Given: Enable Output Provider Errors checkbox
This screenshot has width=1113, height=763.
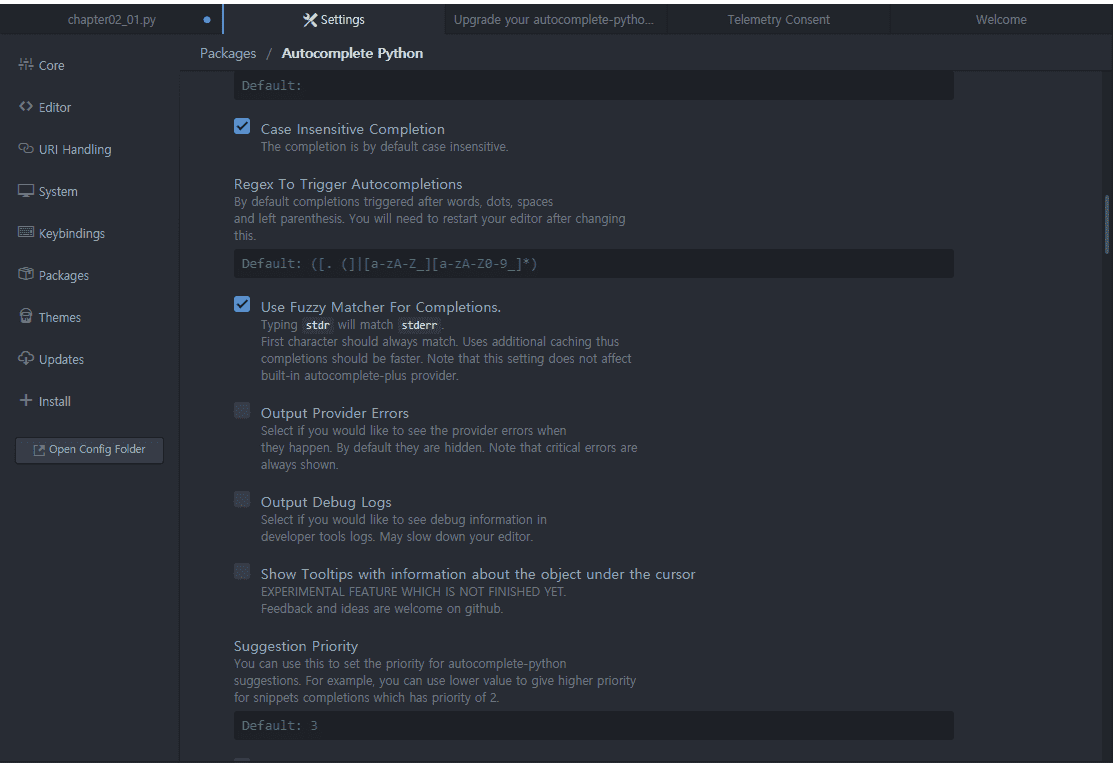Looking at the screenshot, I should (x=242, y=410).
